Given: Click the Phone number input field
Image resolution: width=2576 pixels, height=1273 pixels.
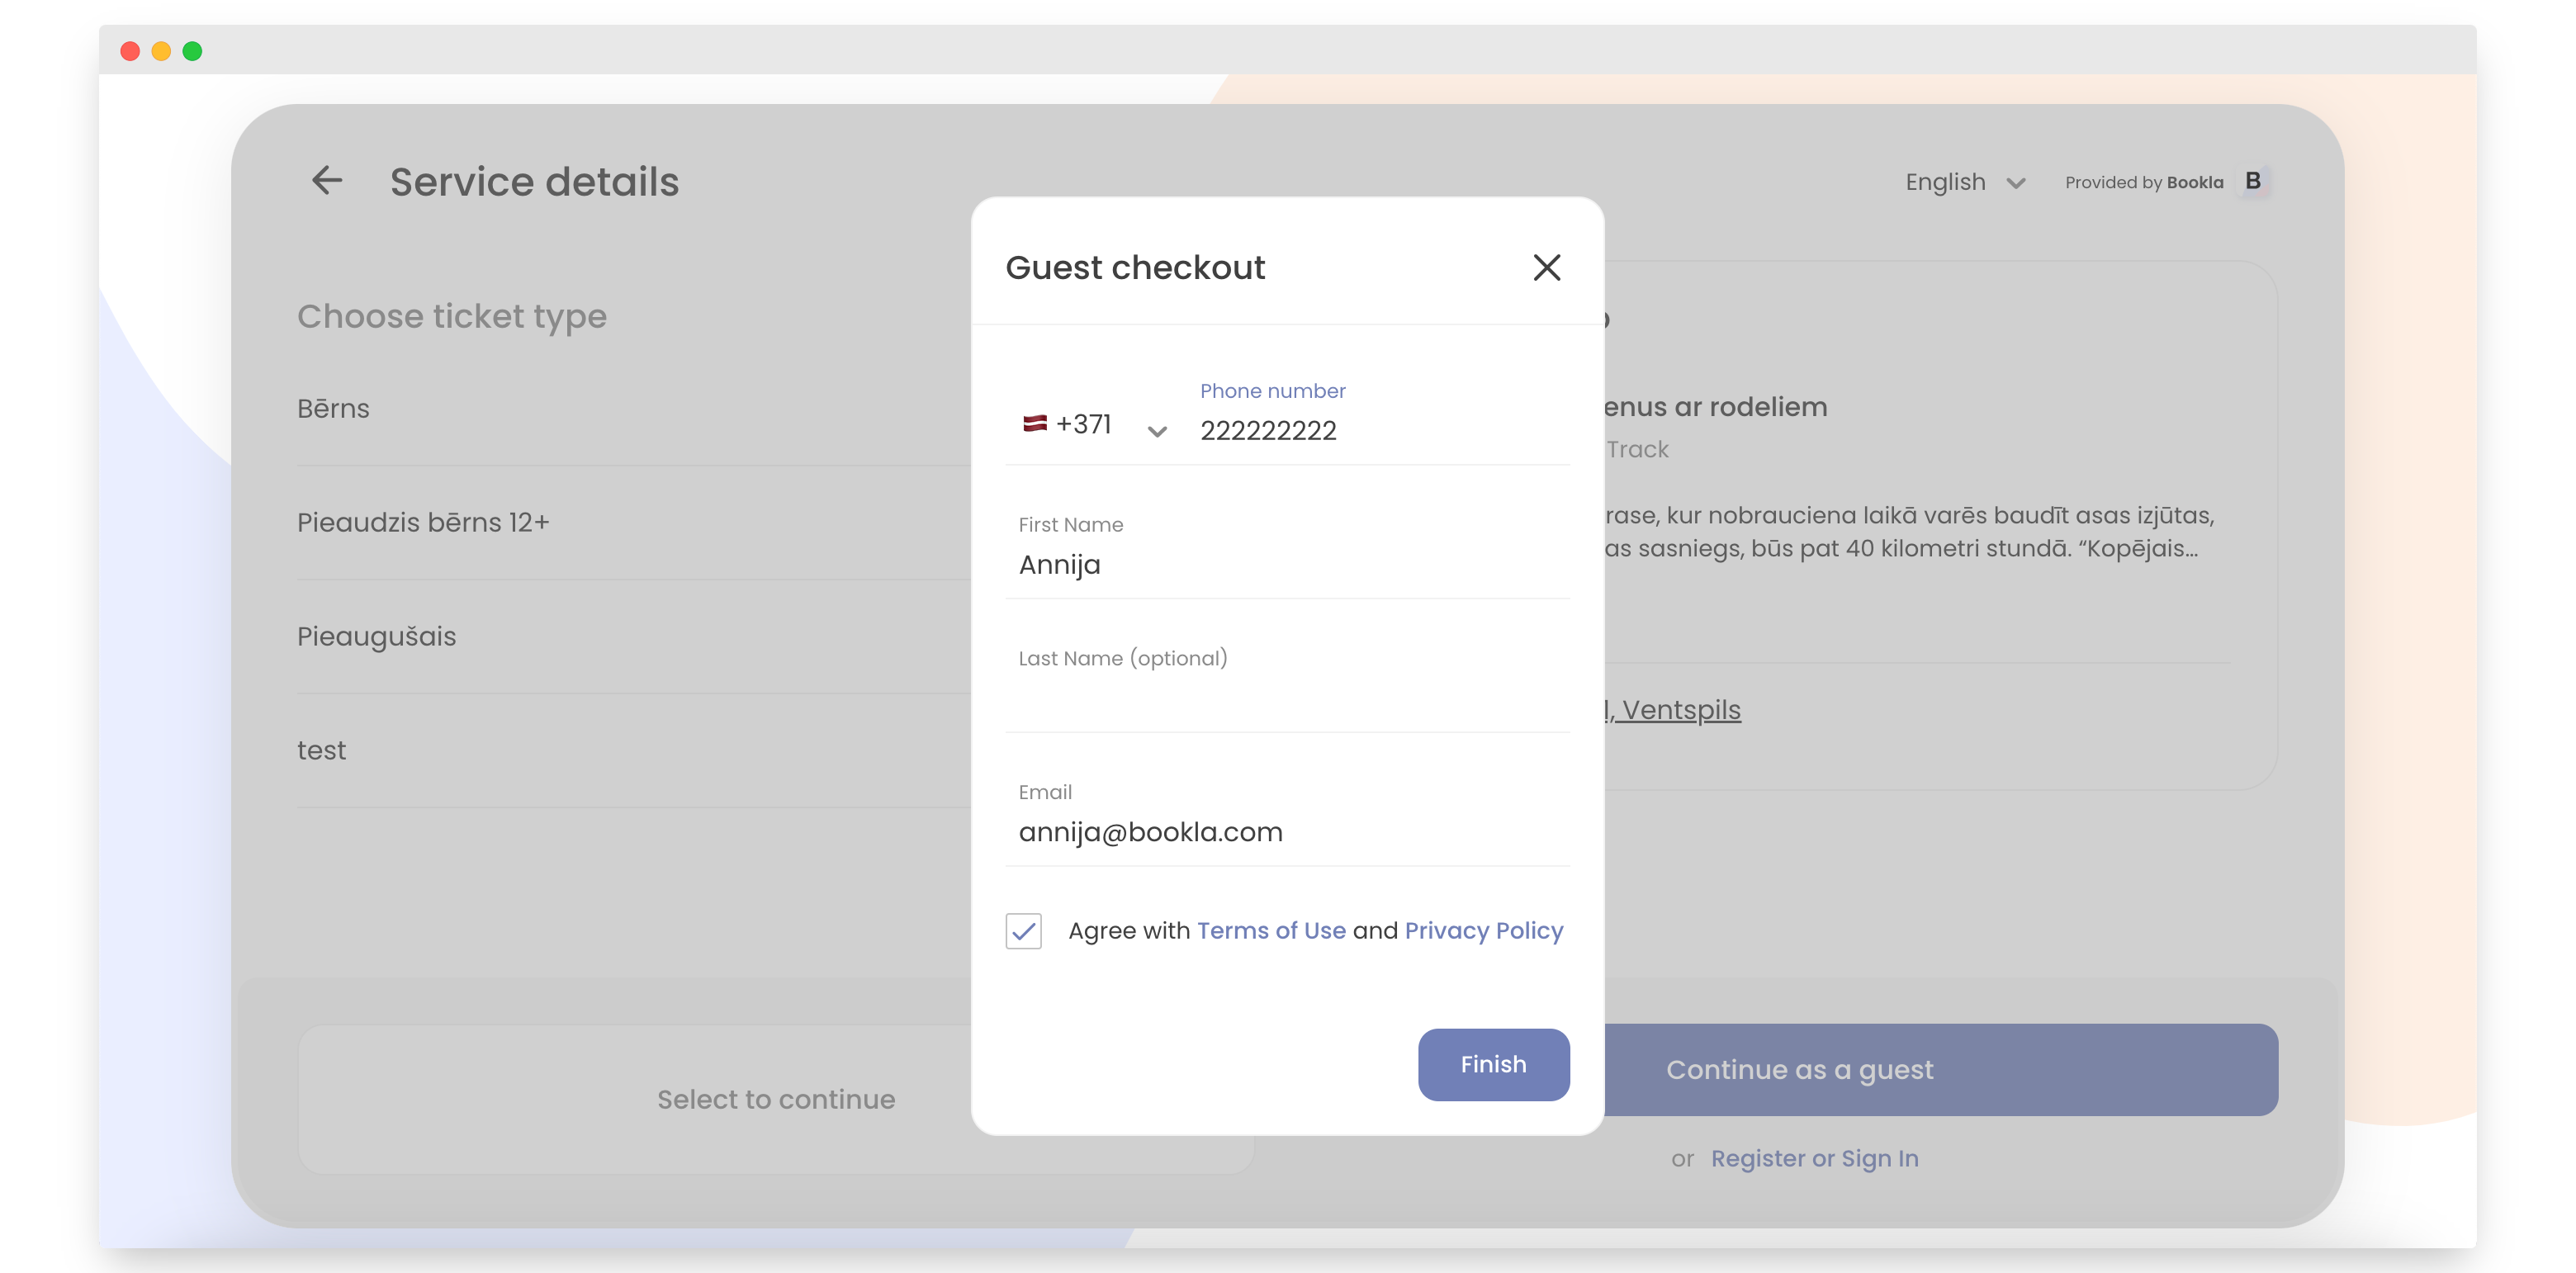Looking at the screenshot, I should (x=1380, y=430).
